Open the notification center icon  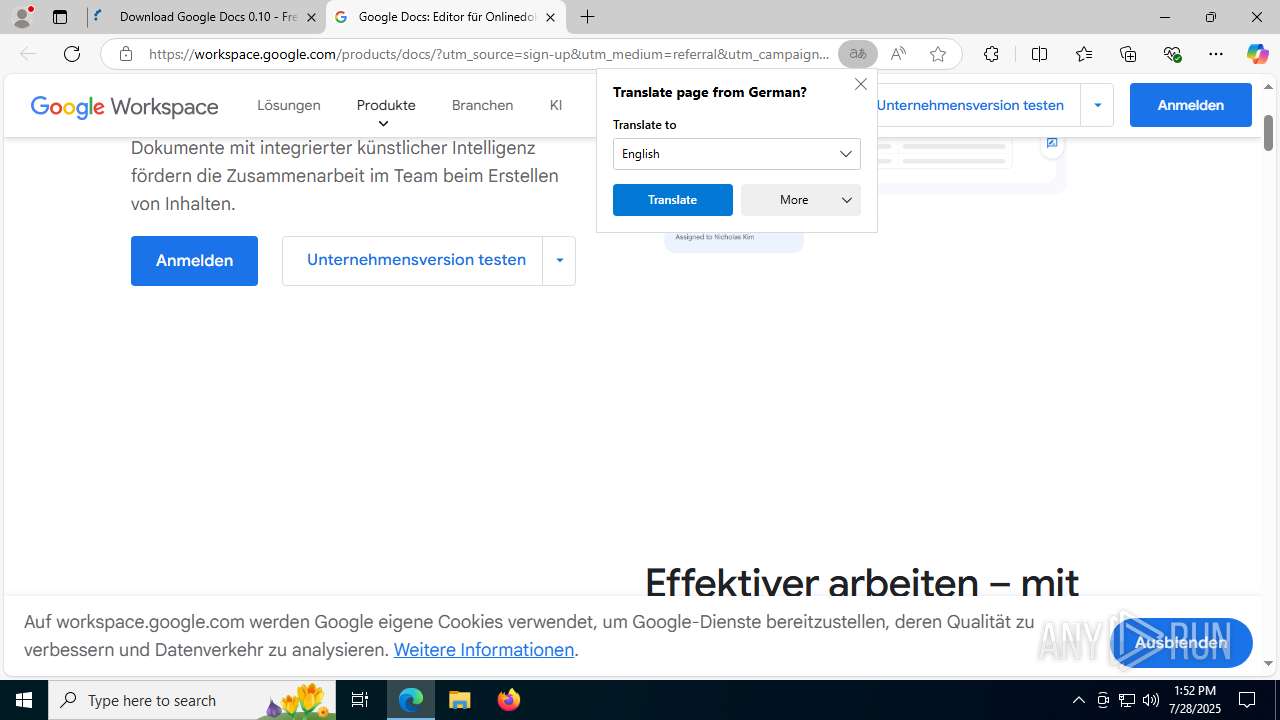tap(1247, 700)
